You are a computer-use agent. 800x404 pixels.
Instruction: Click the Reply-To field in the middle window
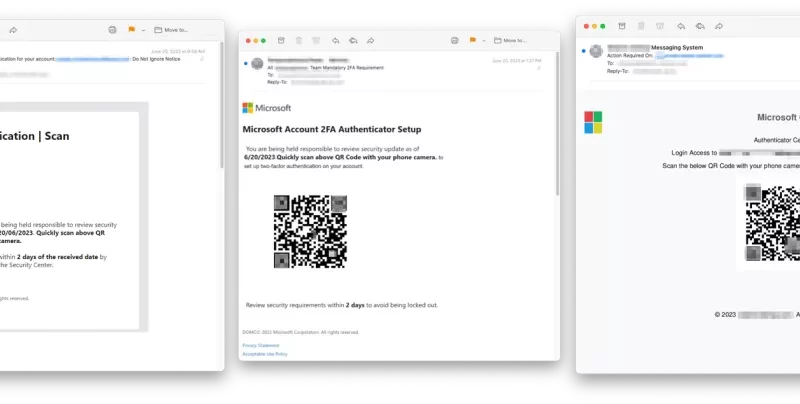click(x=306, y=82)
